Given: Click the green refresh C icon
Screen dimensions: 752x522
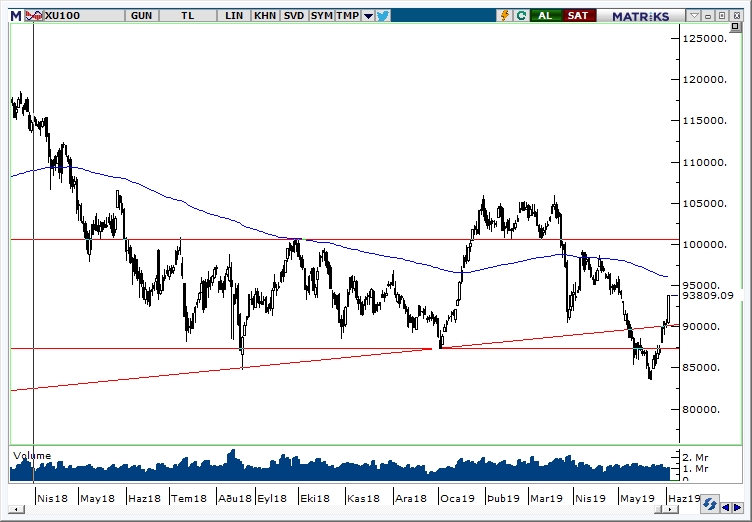Looking at the screenshot, I should click(x=521, y=16).
